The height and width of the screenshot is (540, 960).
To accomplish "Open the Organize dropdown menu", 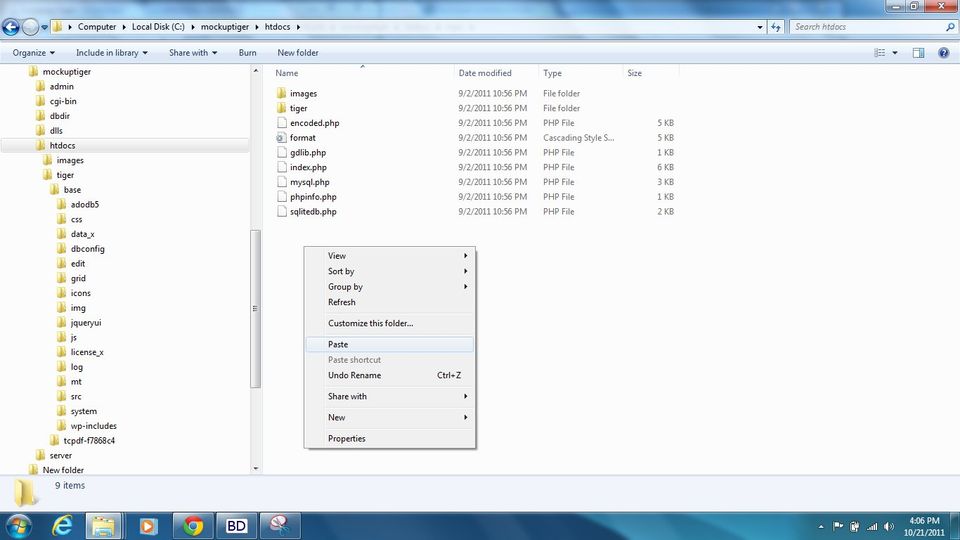I will 34,53.
